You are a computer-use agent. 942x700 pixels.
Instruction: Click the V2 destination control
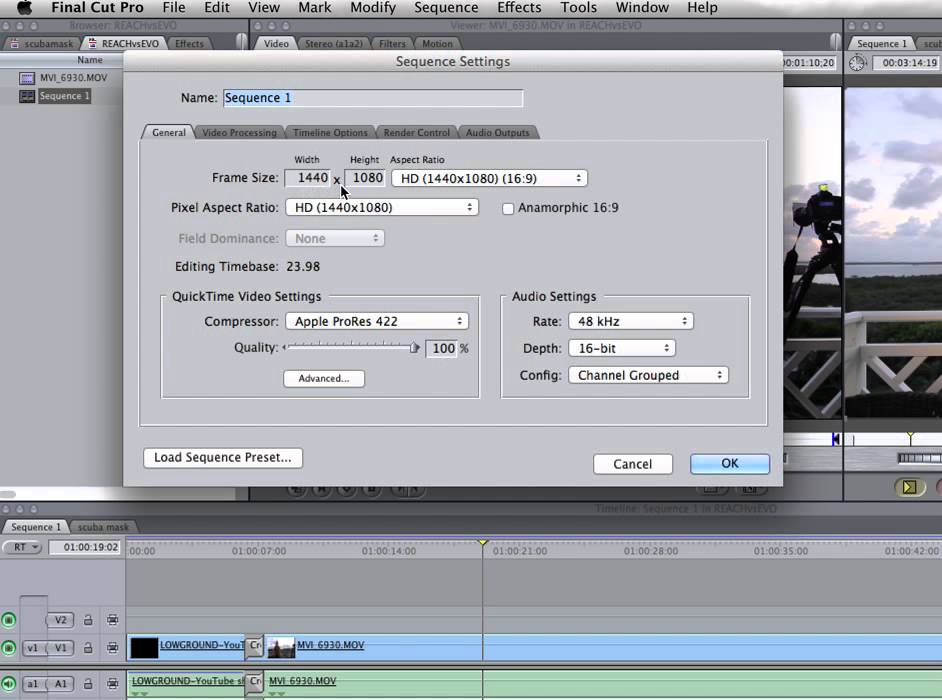[60, 619]
